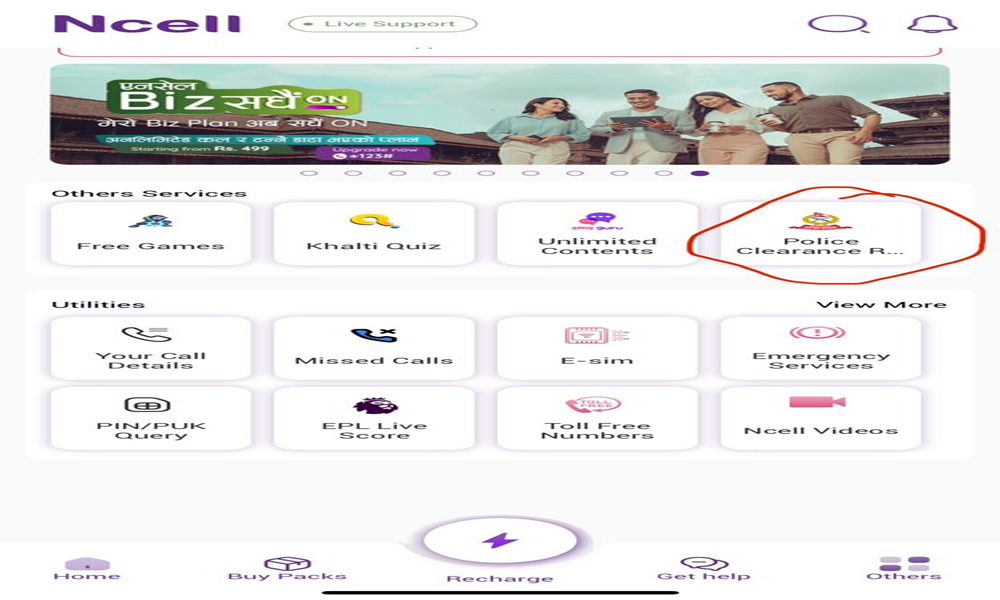Open EPL Live Score utility
1000x600 pixels.
click(374, 418)
